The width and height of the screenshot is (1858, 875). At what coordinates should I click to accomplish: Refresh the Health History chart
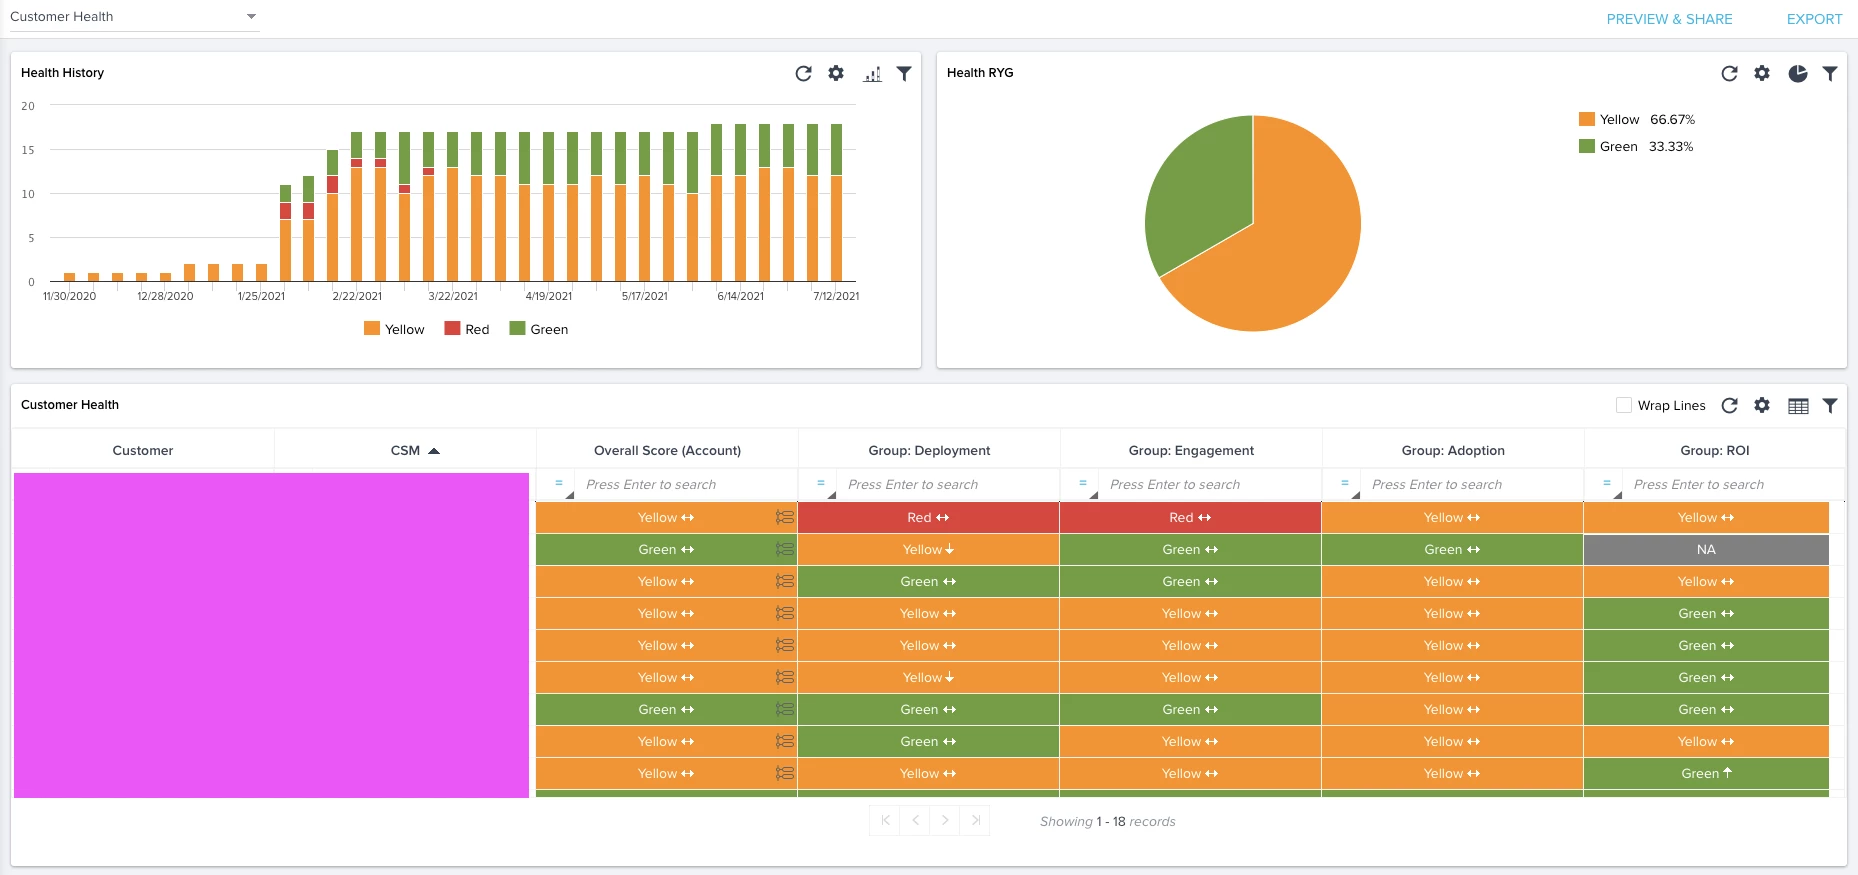tap(803, 73)
